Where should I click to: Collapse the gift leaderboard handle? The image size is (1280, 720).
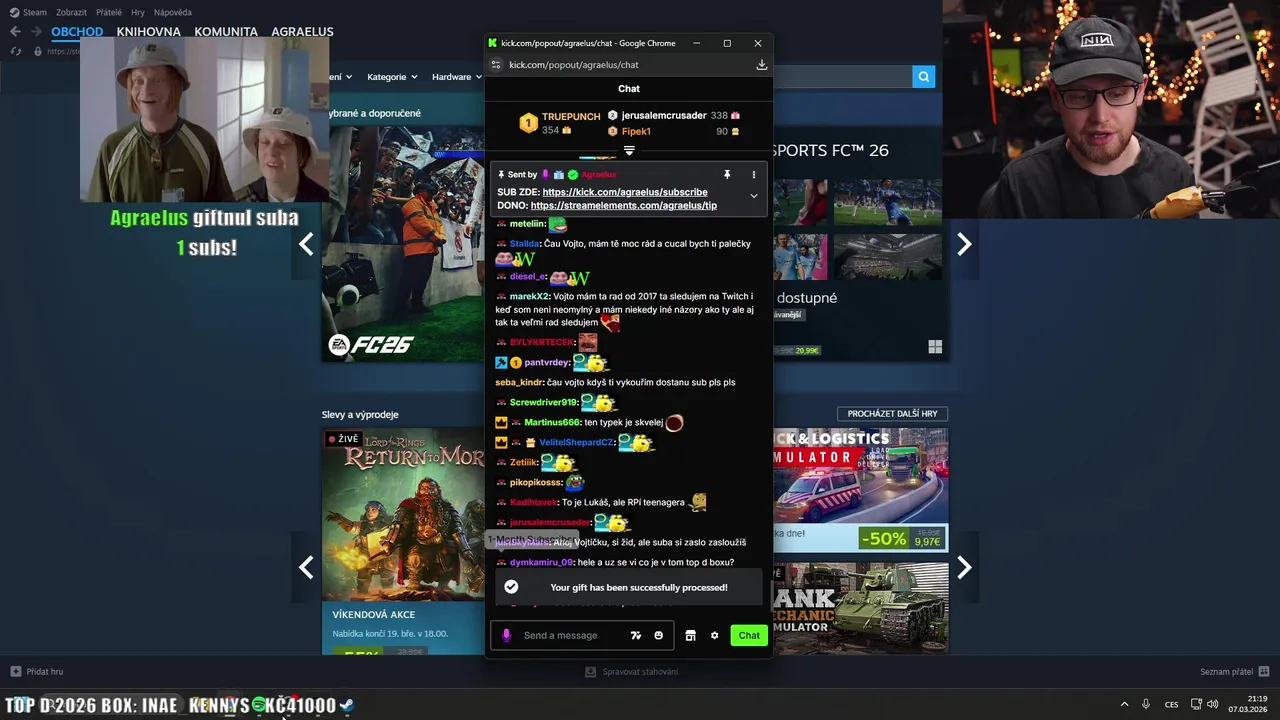(629, 150)
